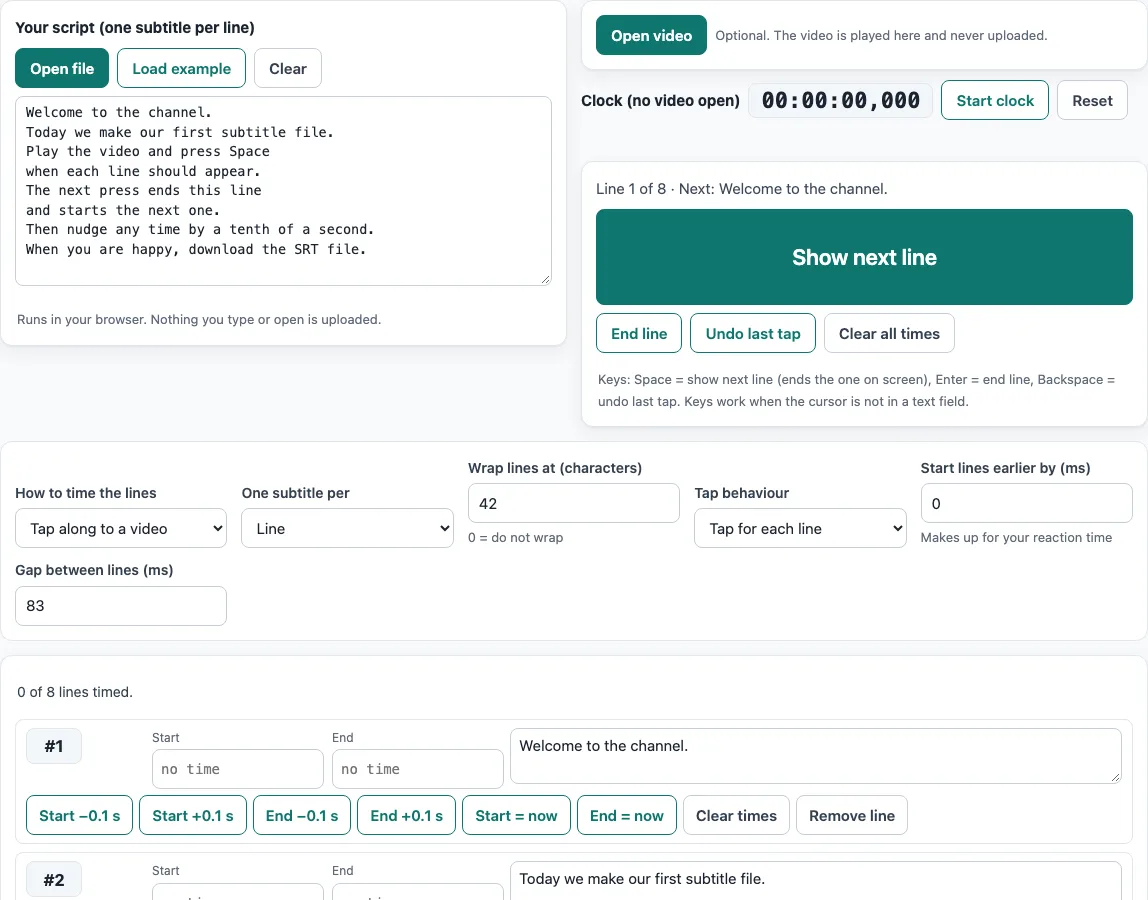Image resolution: width=1148 pixels, height=900 pixels.
Task: Click the Start time field of line #1
Action: 237,769
